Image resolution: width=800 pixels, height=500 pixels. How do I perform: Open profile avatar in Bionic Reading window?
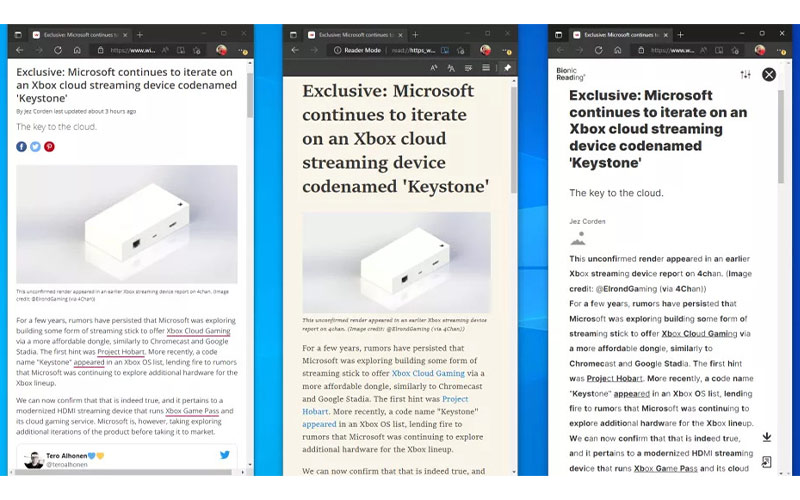point(760,49)
